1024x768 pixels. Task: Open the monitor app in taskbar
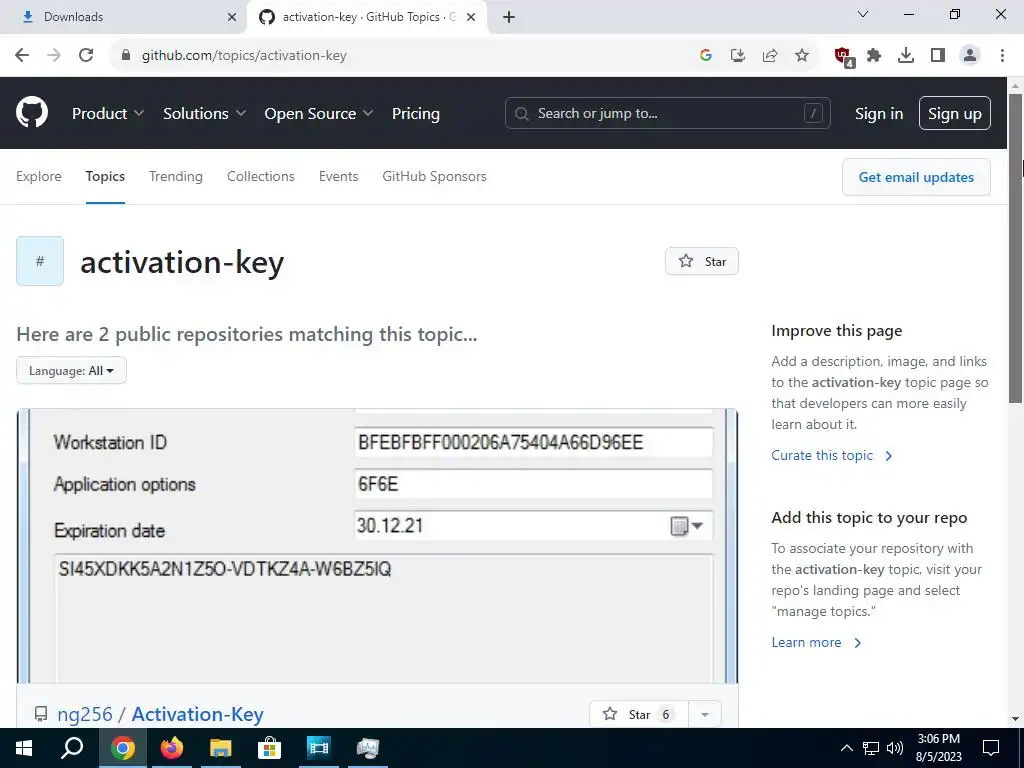368,748
